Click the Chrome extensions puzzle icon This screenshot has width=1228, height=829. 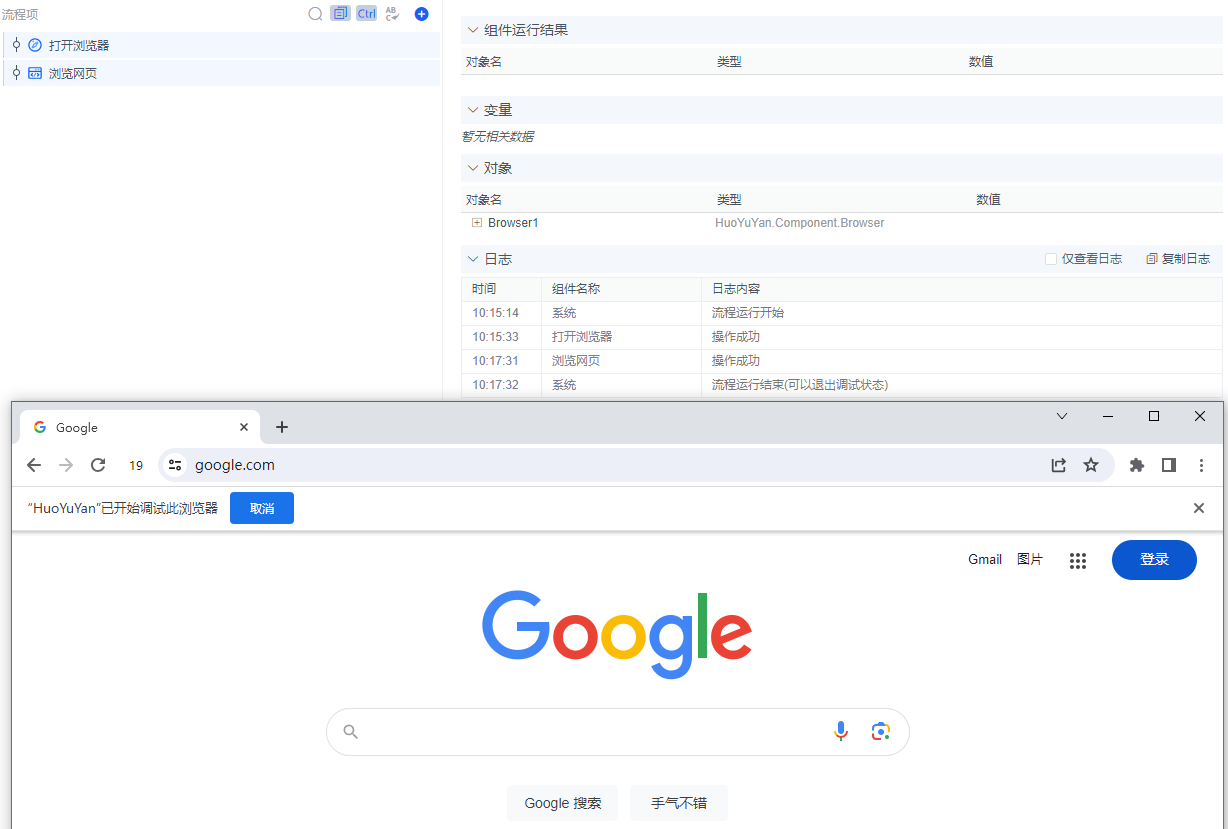(x=1136, y=465)
